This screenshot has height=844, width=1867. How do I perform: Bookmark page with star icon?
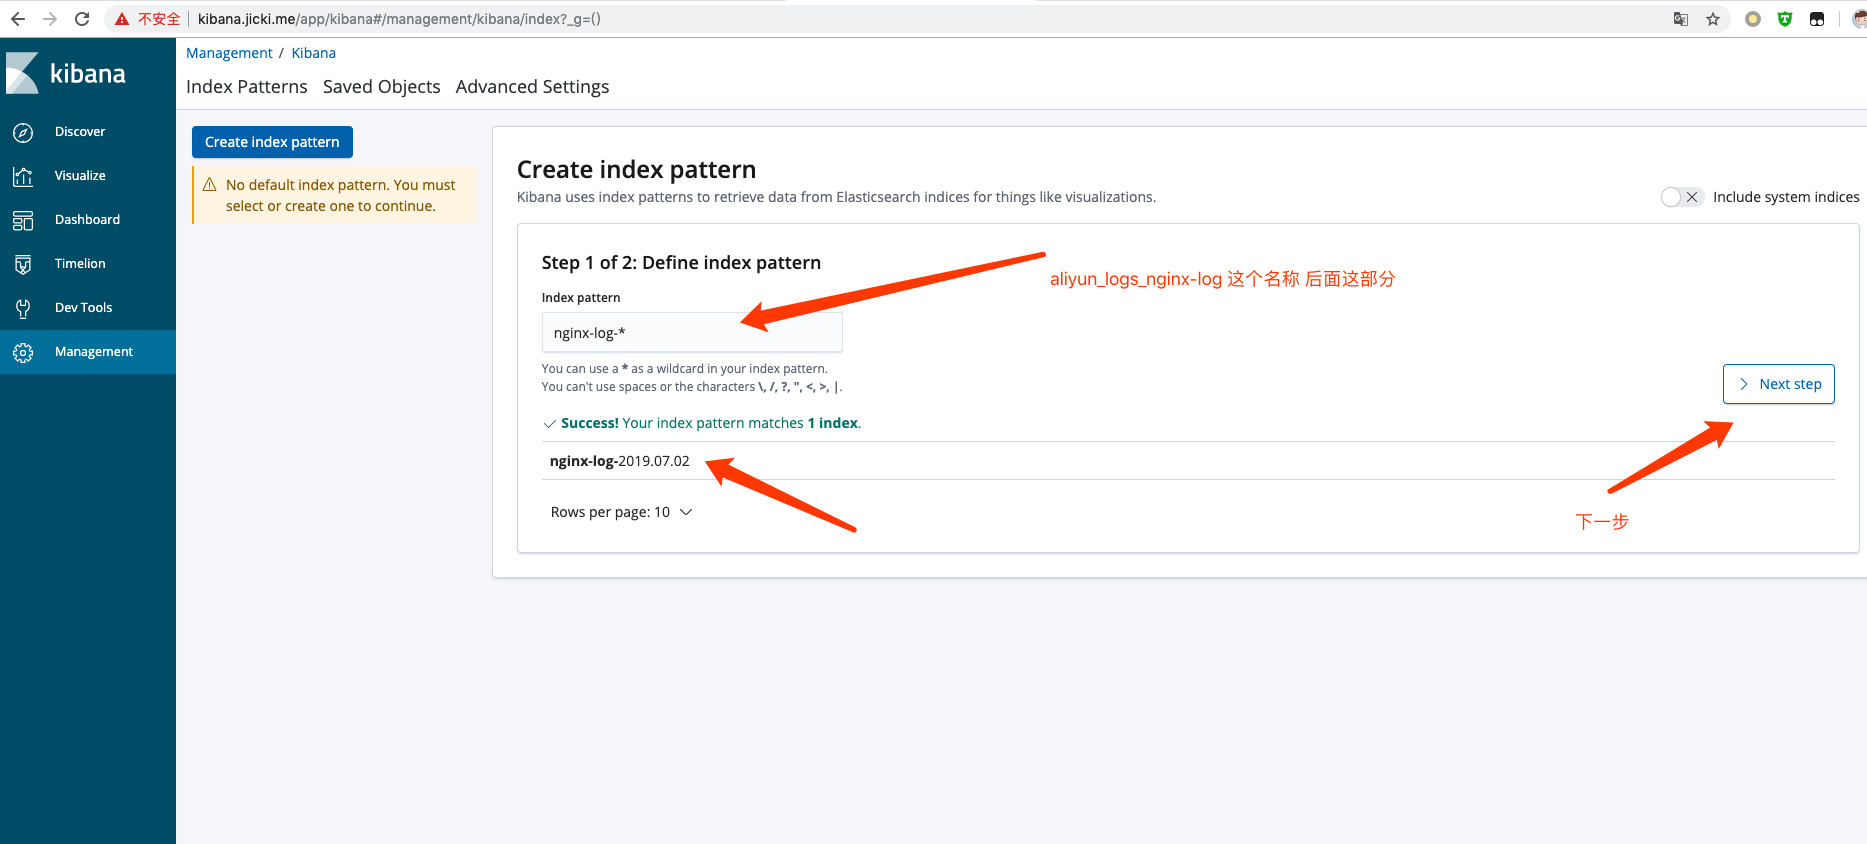pyautogui.click(x=1713, y=19)
